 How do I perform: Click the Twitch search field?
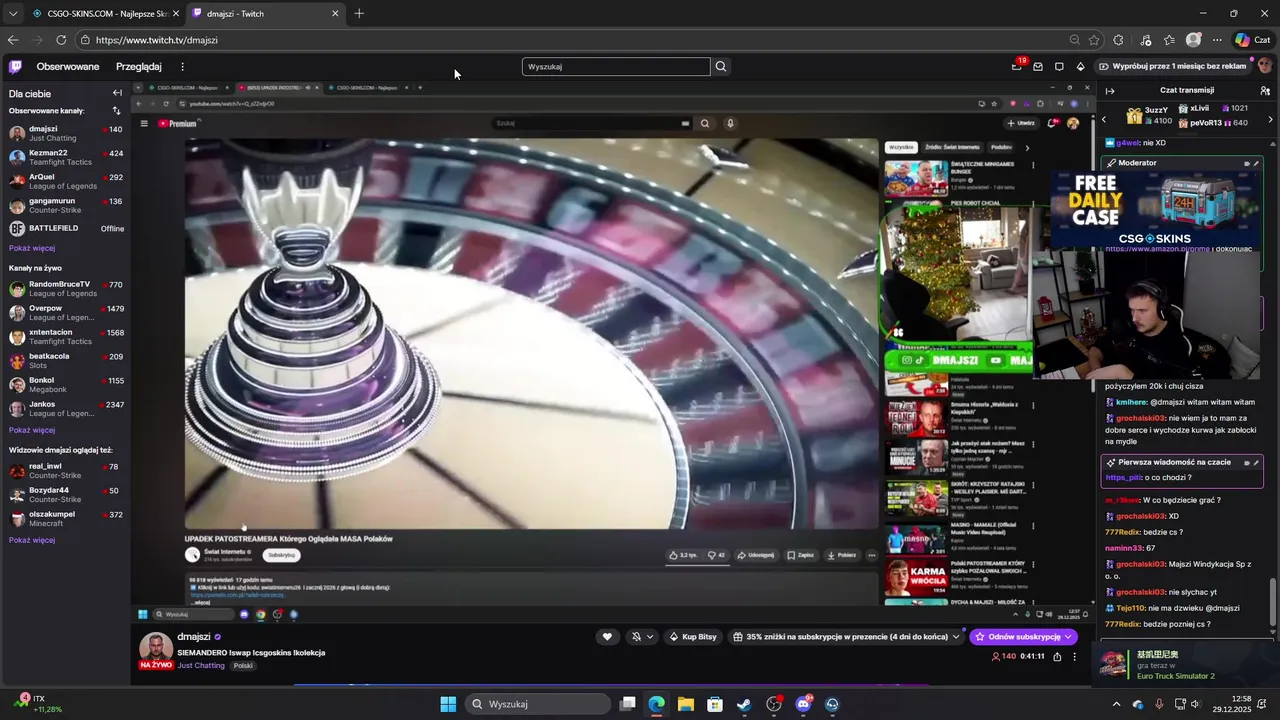(616, 67)
